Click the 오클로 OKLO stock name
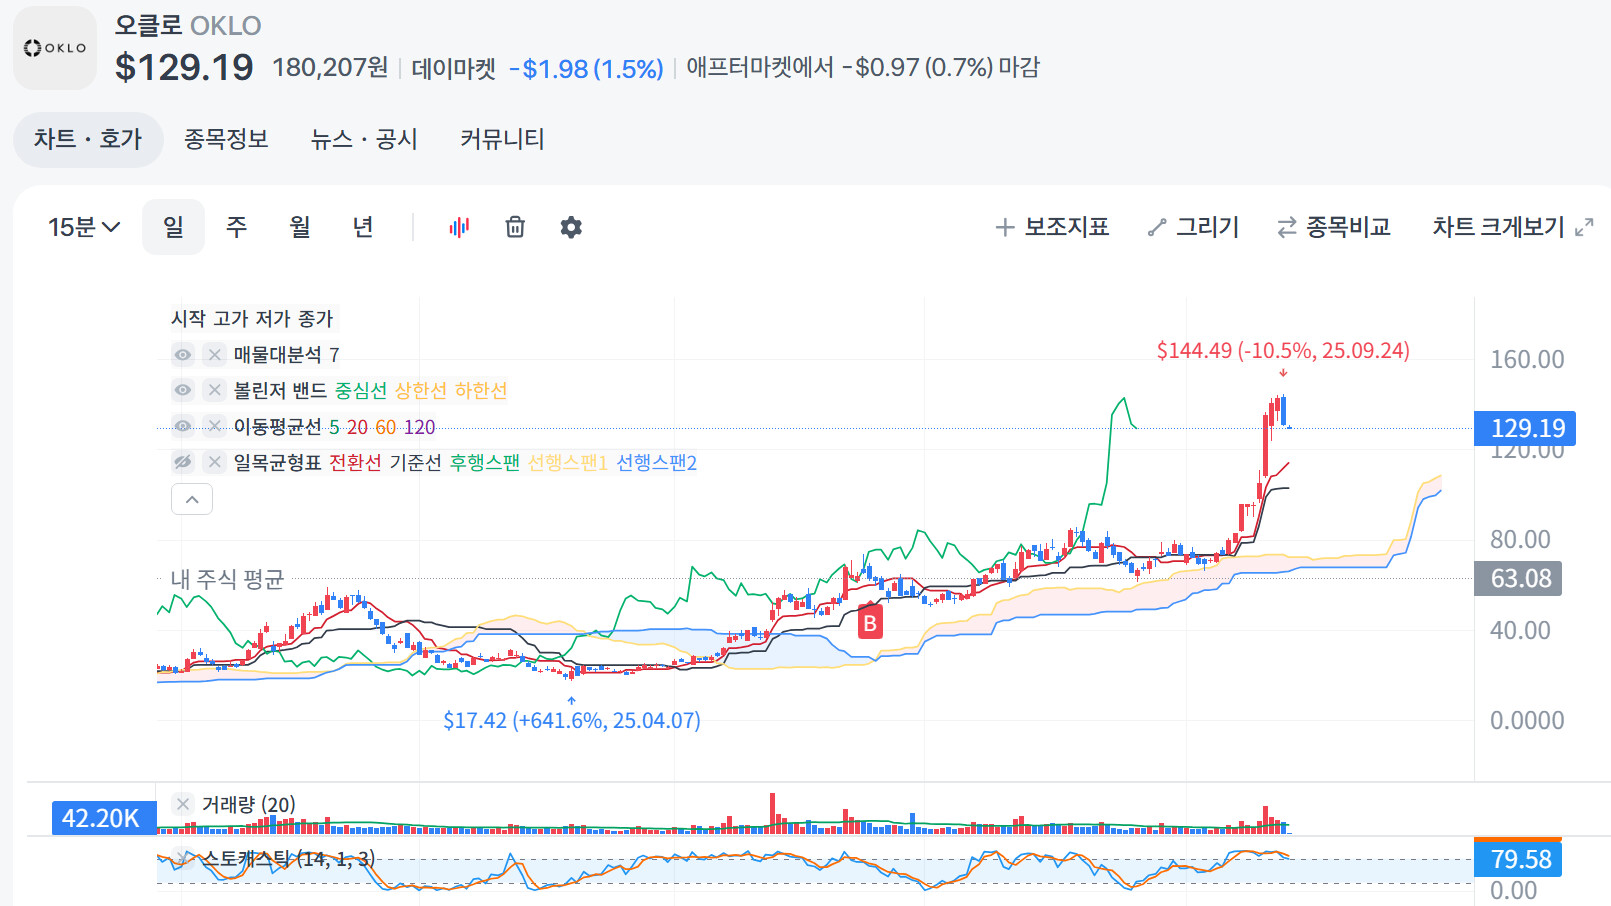Screen dimensions: 1611x906 [x=188, y=25]
